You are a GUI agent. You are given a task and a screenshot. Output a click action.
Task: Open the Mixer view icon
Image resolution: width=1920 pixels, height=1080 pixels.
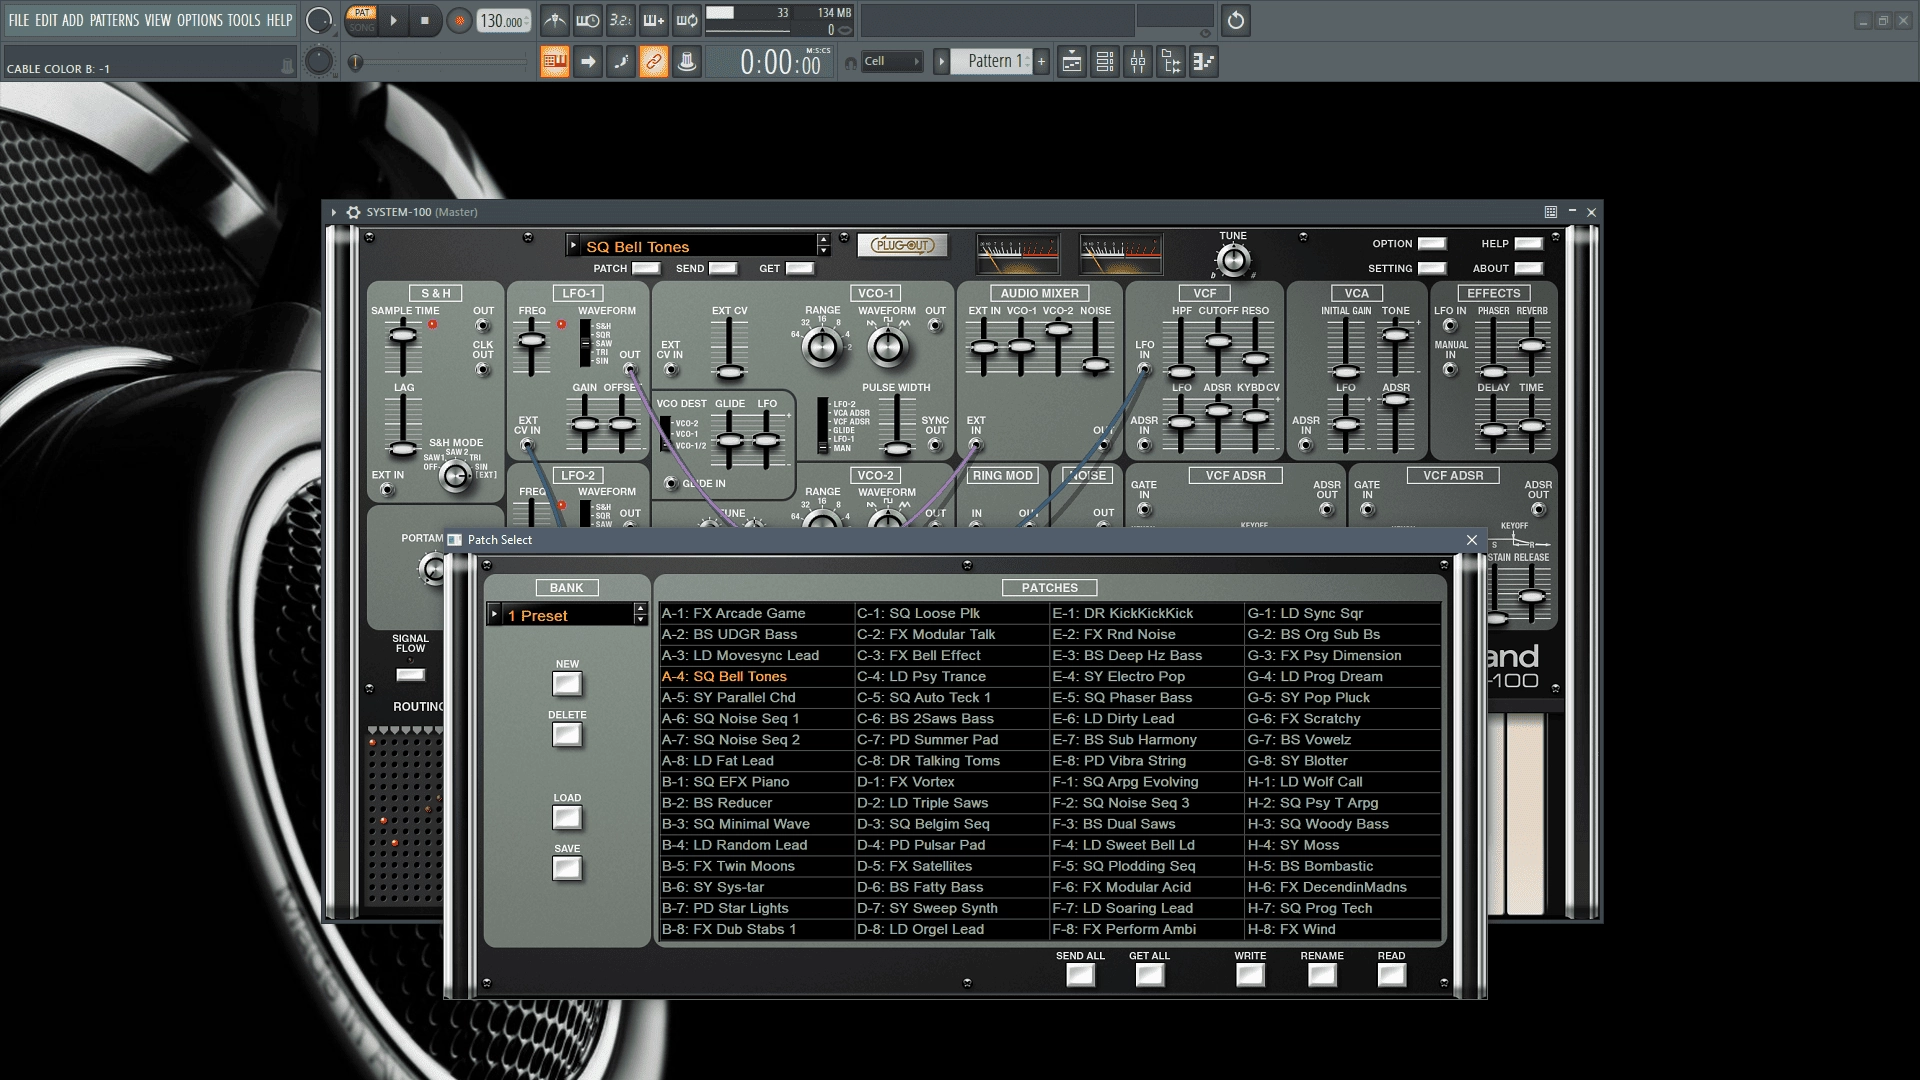[1138, 62]
